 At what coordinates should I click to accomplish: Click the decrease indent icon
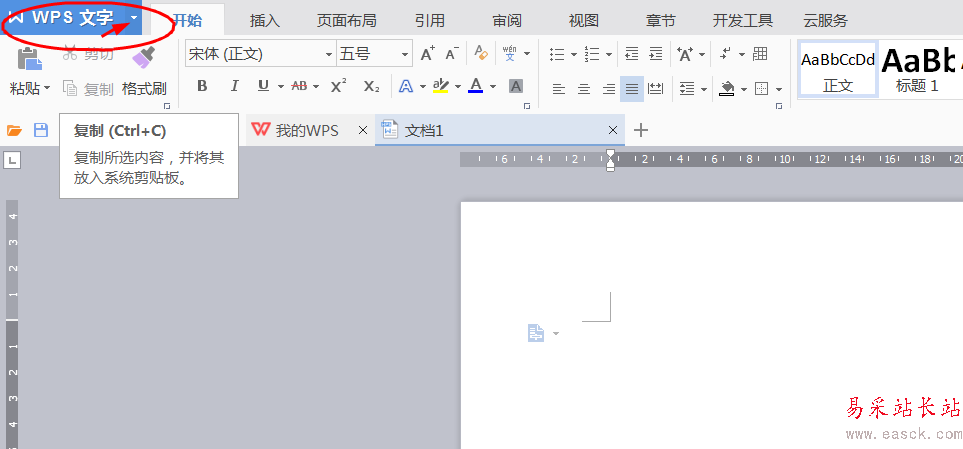pyautogui.click(x=631, y=54)
